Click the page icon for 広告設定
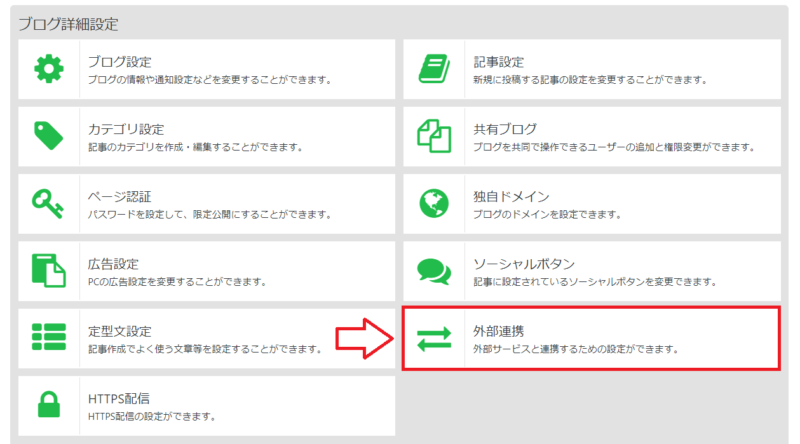The width and height of the screenshot is (800, 444). [48, 270]
